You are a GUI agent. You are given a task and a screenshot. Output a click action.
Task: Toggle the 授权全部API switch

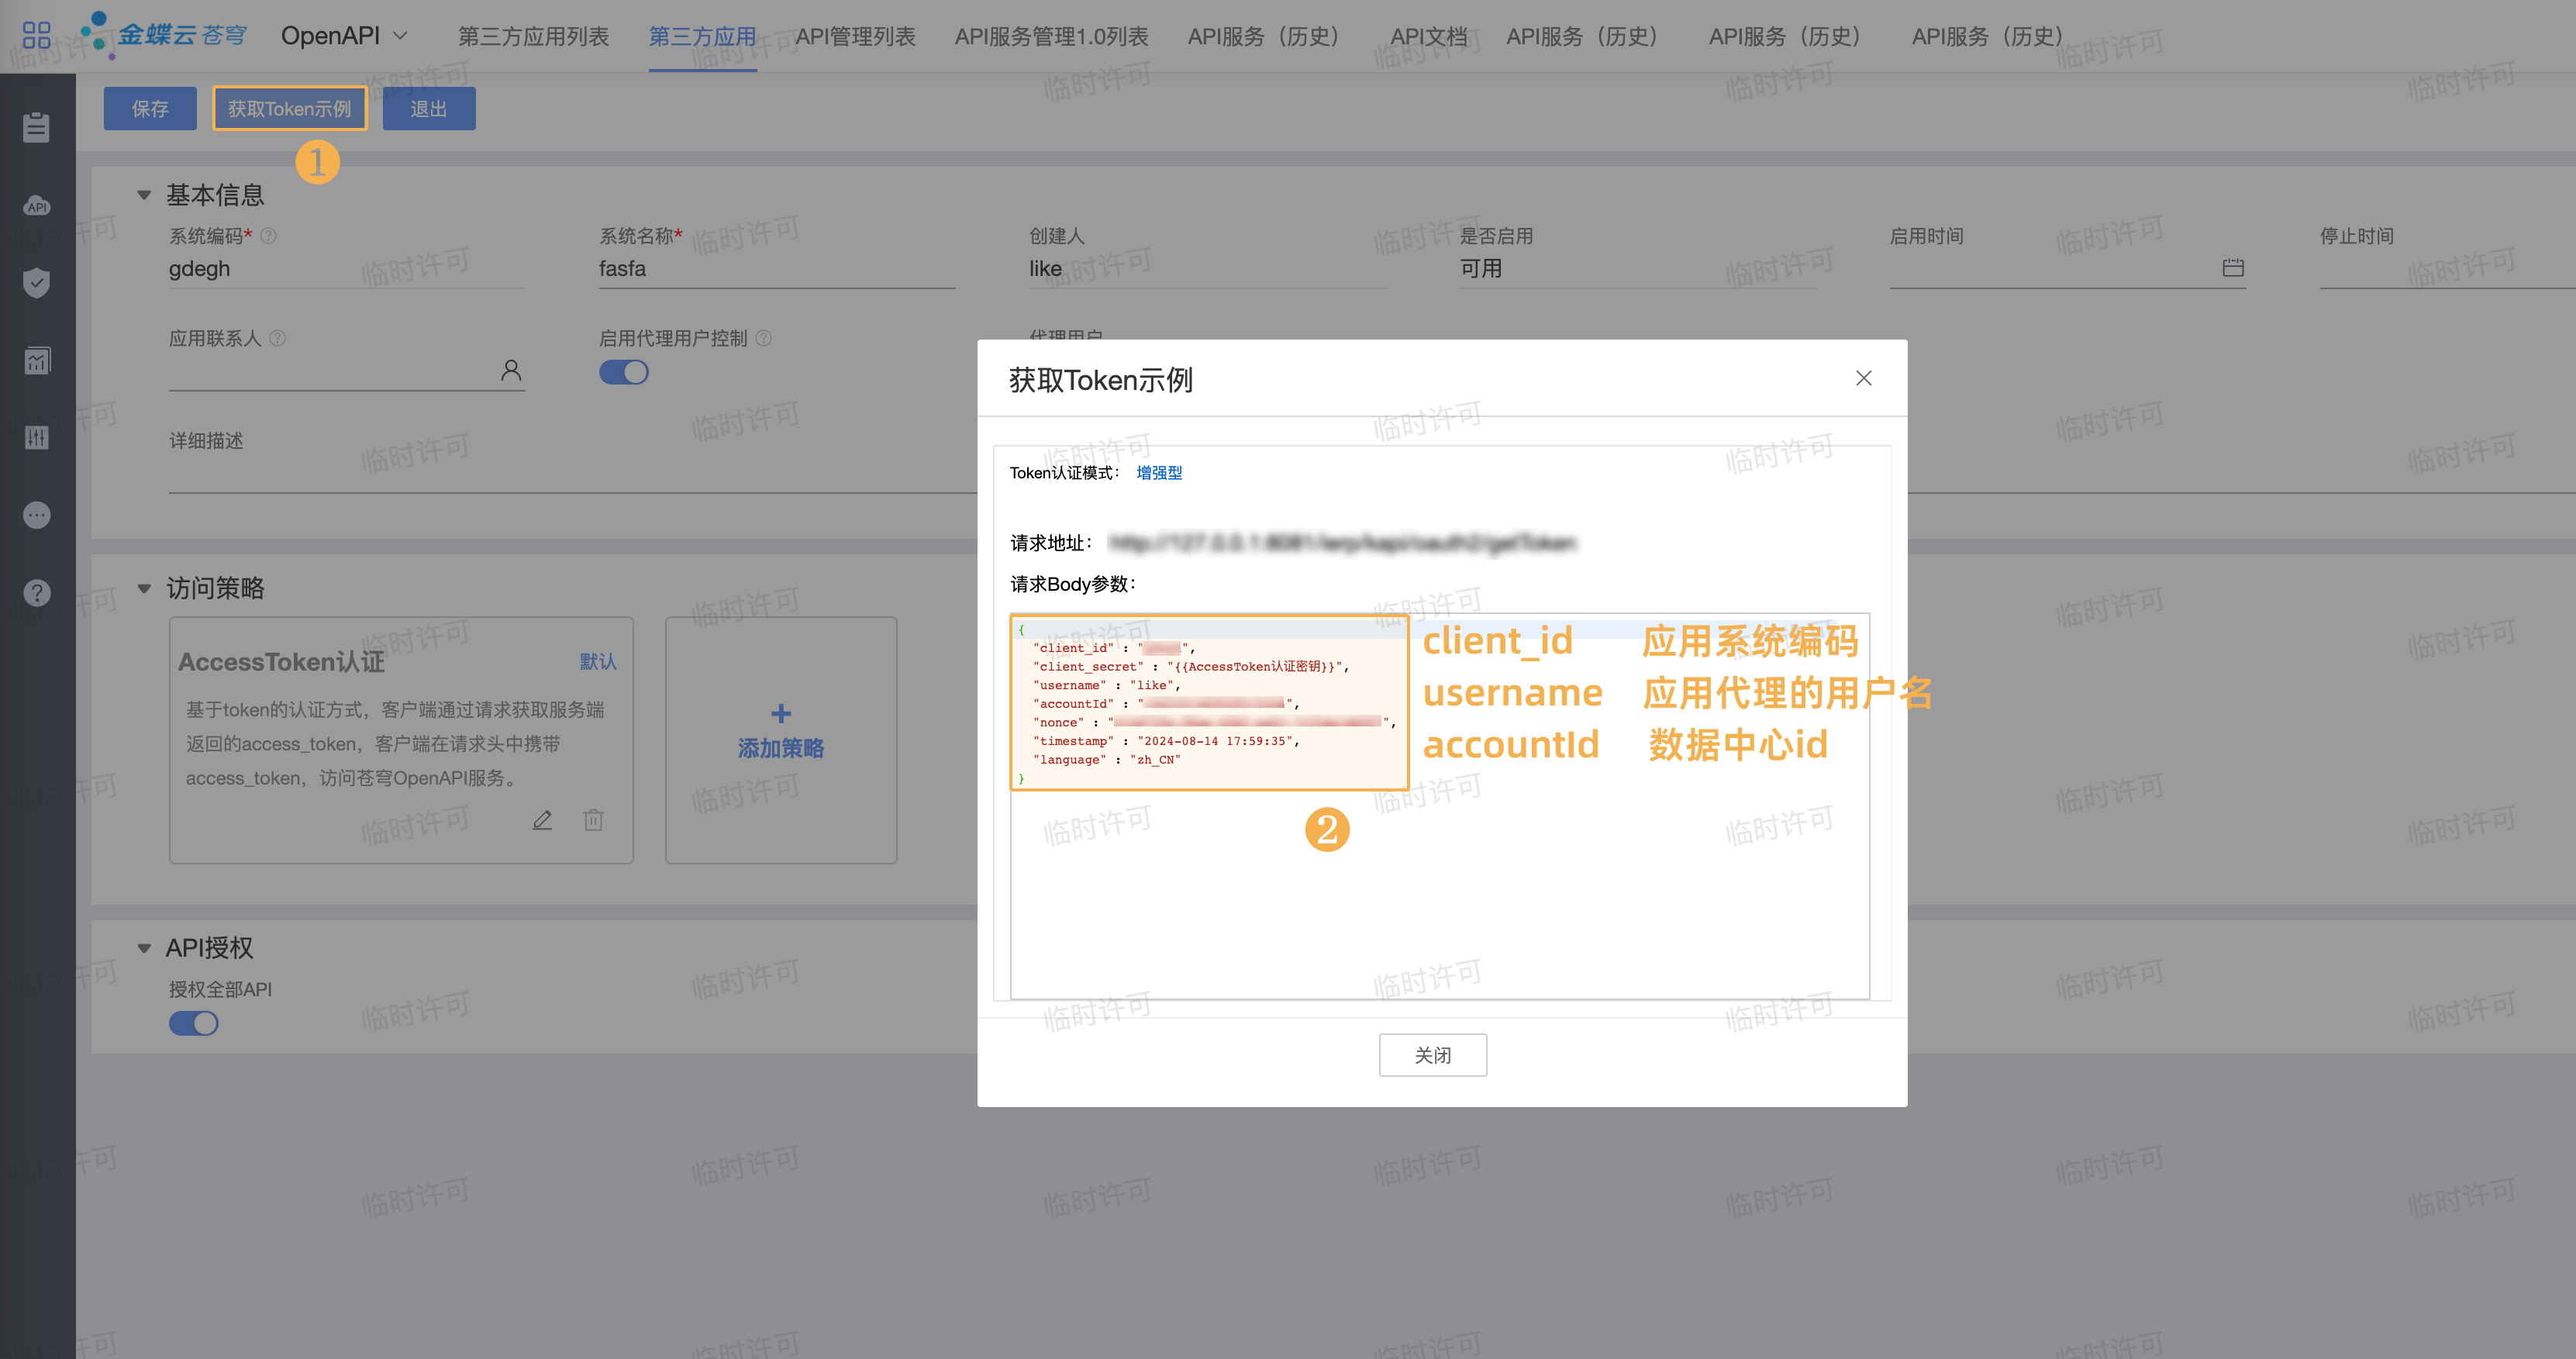(193, 1023)
